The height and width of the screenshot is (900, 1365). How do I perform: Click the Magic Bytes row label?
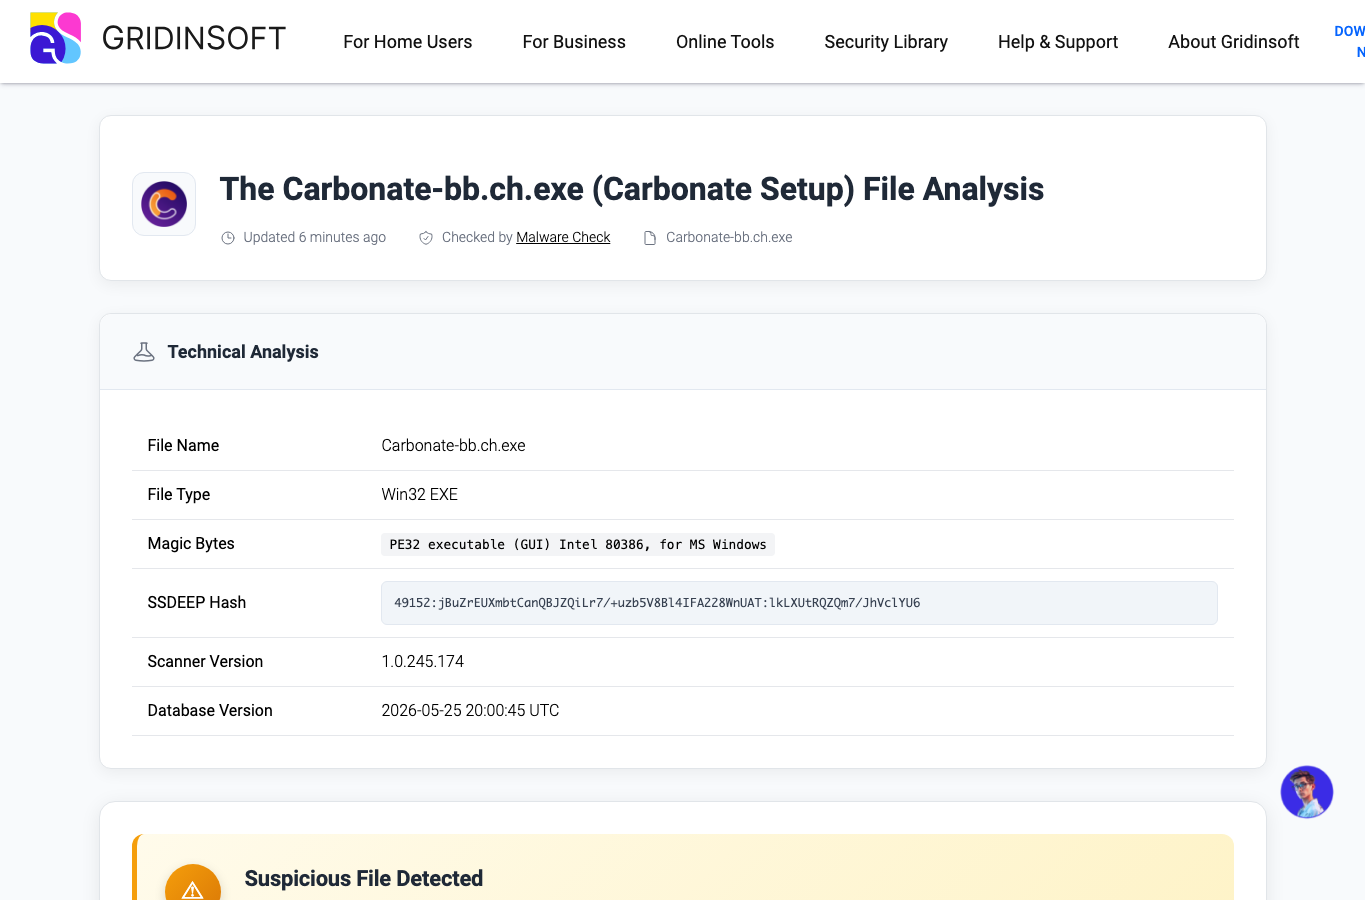191,544
